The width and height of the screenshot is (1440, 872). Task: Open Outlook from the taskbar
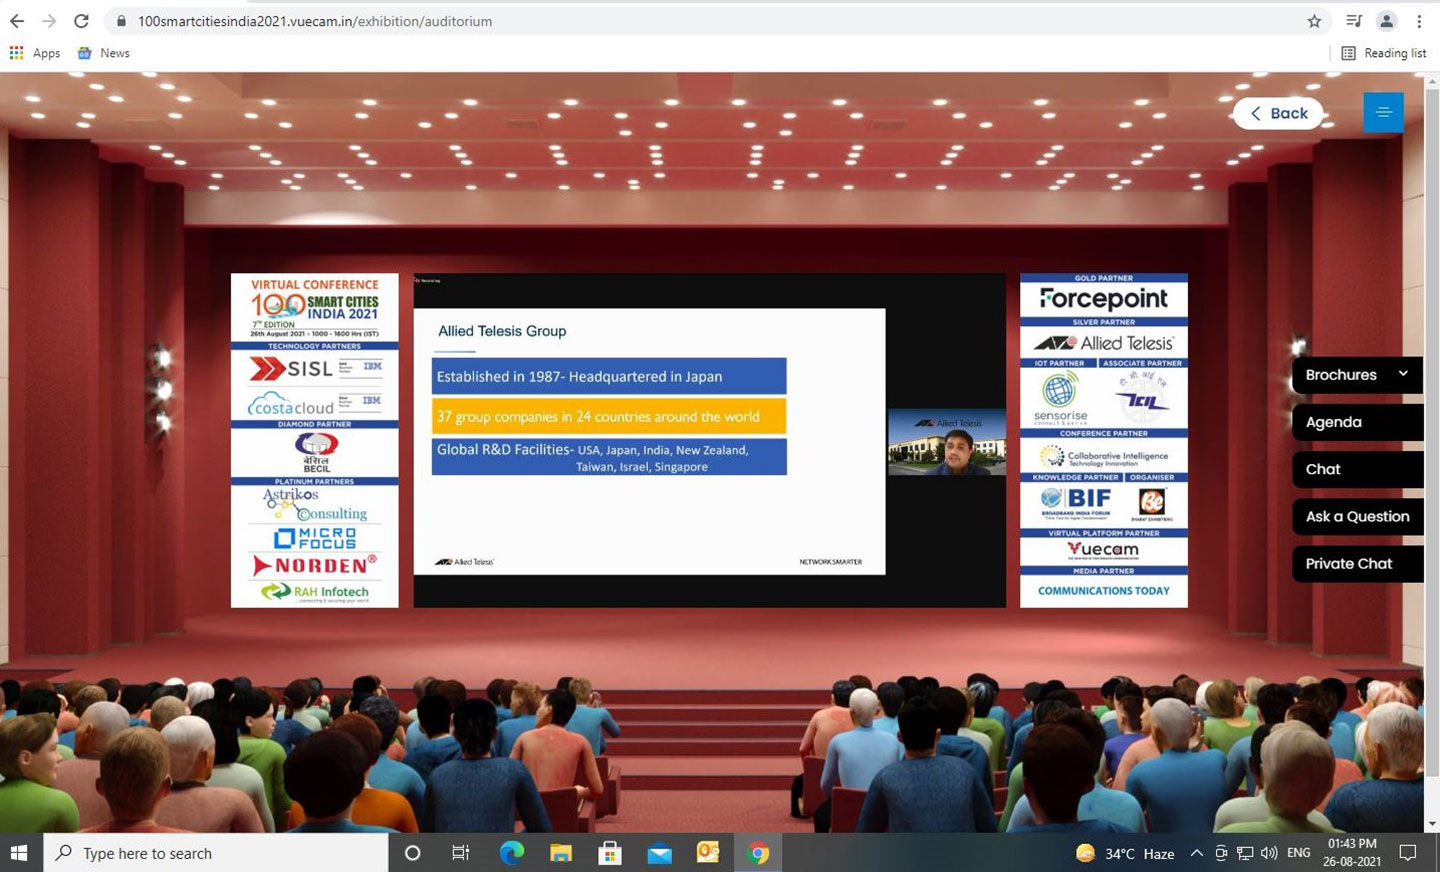click(708, 853)
